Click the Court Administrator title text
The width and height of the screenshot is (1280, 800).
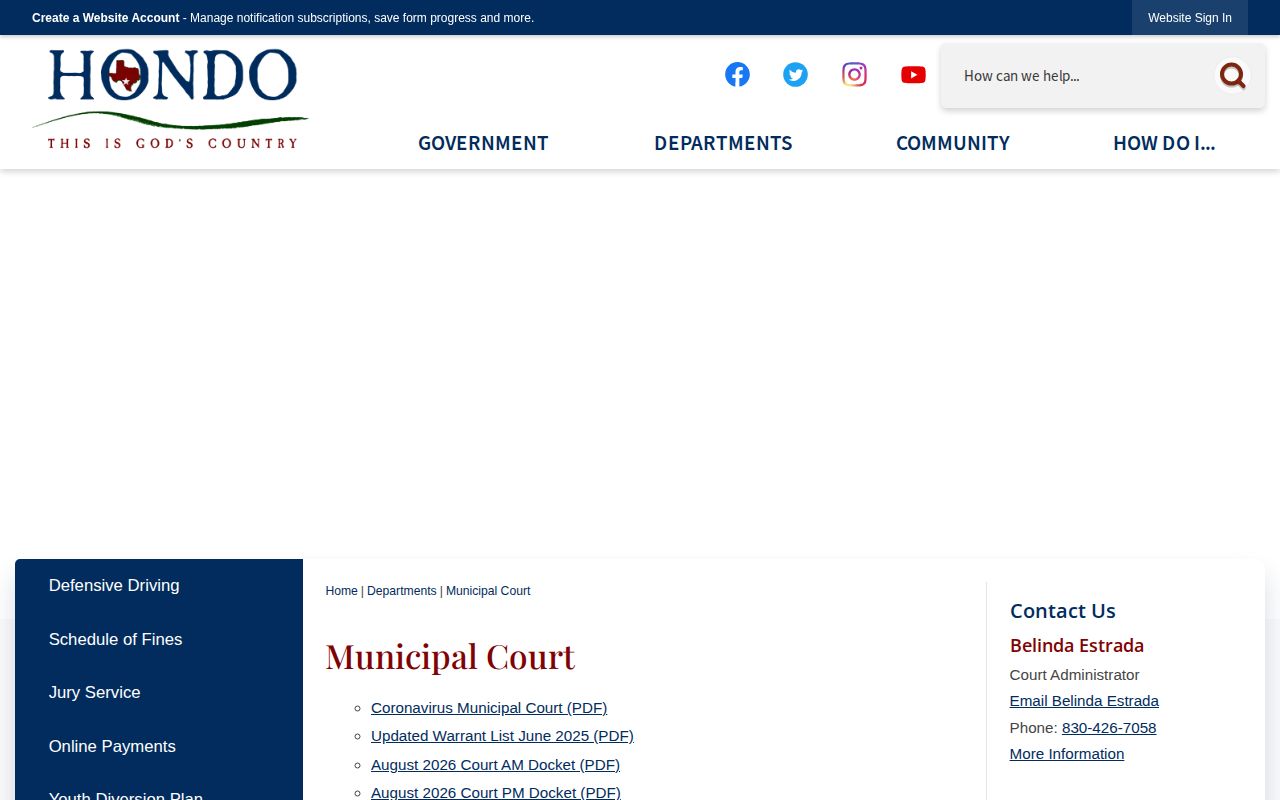[x=1075, y=675]
